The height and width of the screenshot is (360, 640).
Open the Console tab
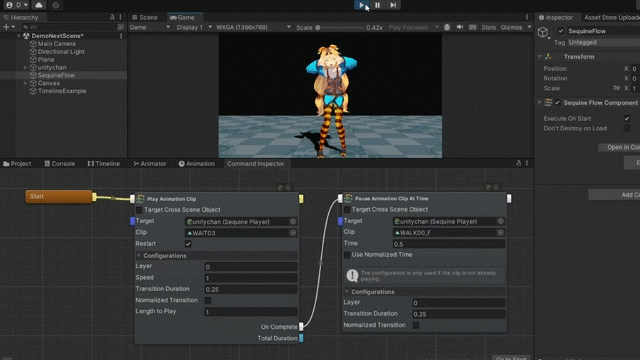click(x=60, y=163)
